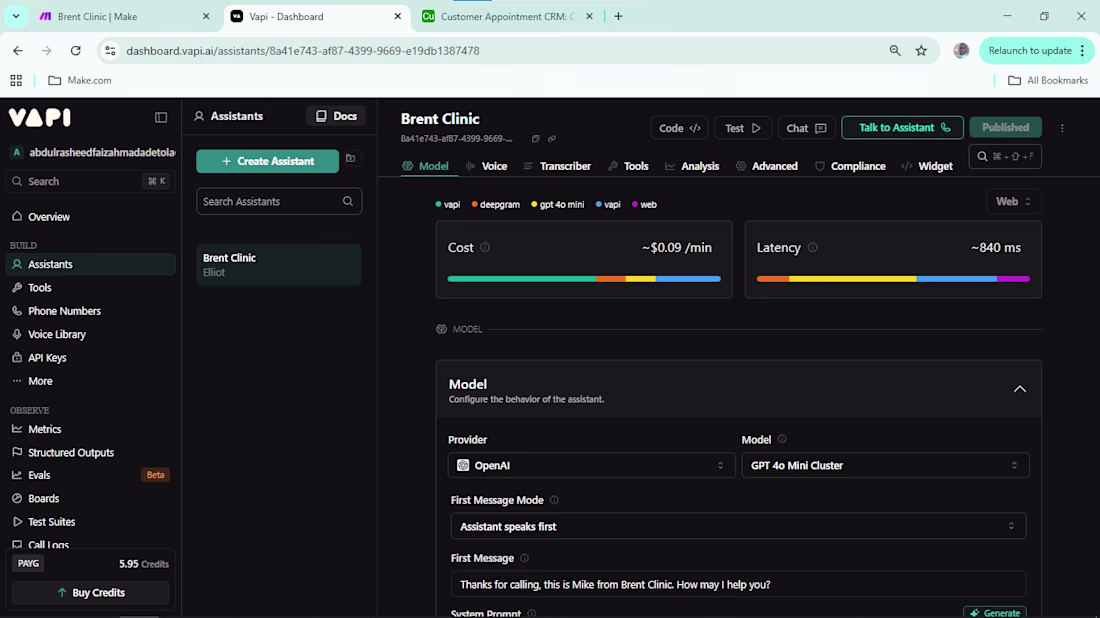
Task: Copy assistant link icon
Action: tap(552, 139)
